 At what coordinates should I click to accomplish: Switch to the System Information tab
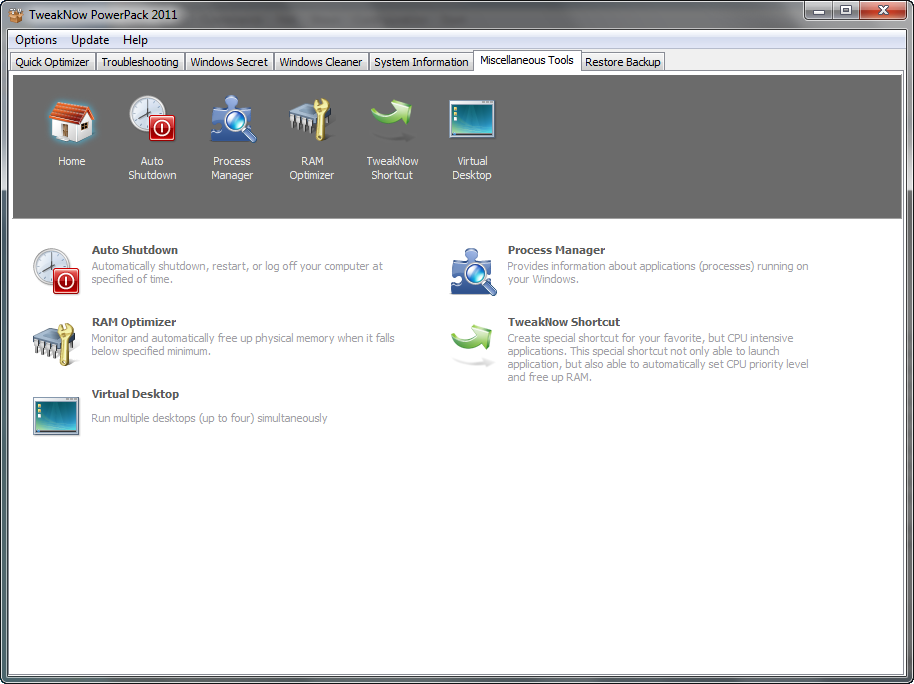[x=421, y=62]
